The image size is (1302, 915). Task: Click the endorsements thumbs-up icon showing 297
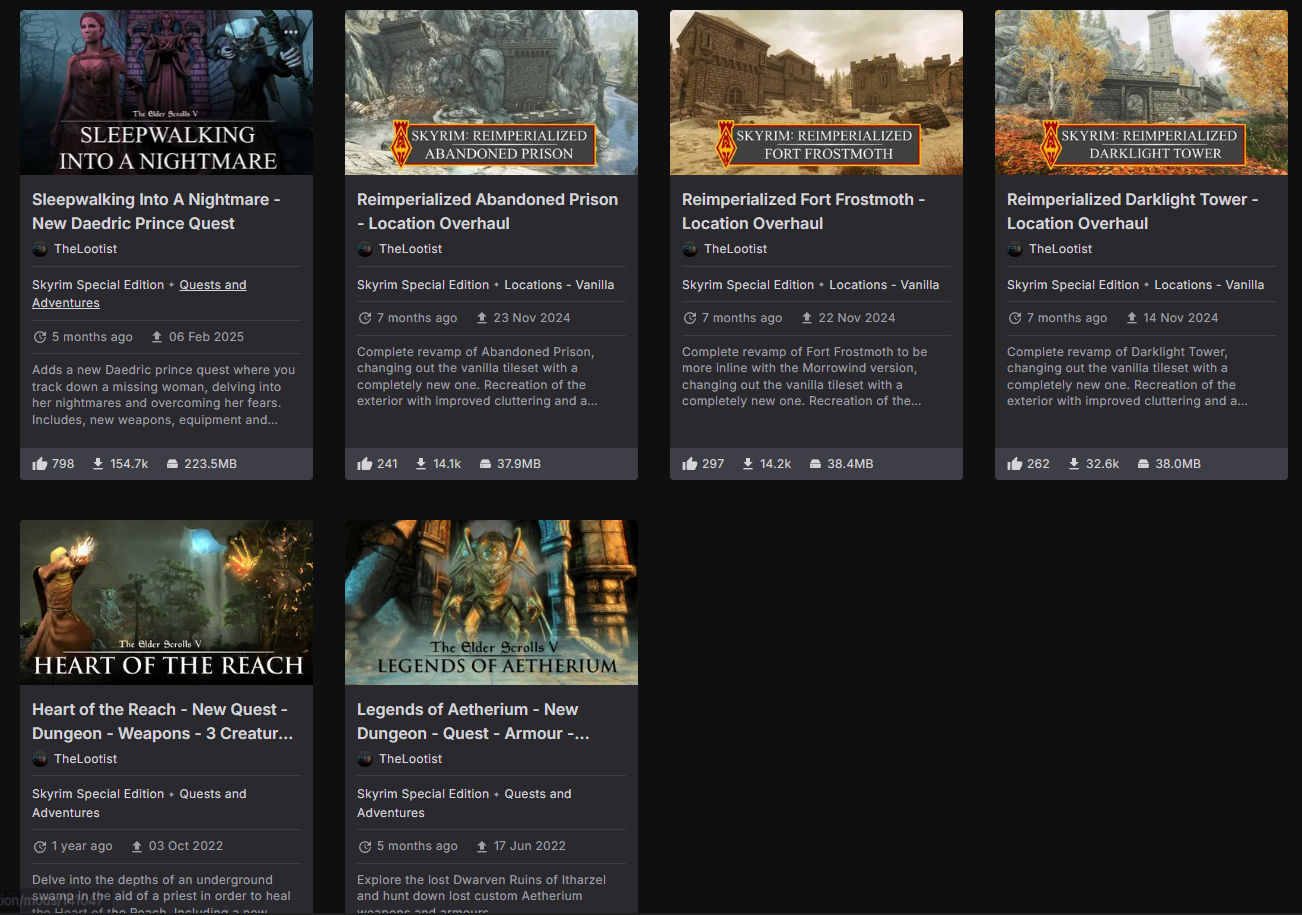click(690, 464)
